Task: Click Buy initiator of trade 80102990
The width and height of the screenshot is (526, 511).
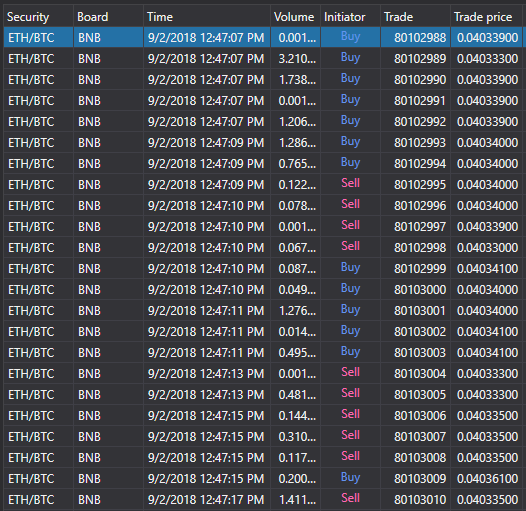Action: 350,79
